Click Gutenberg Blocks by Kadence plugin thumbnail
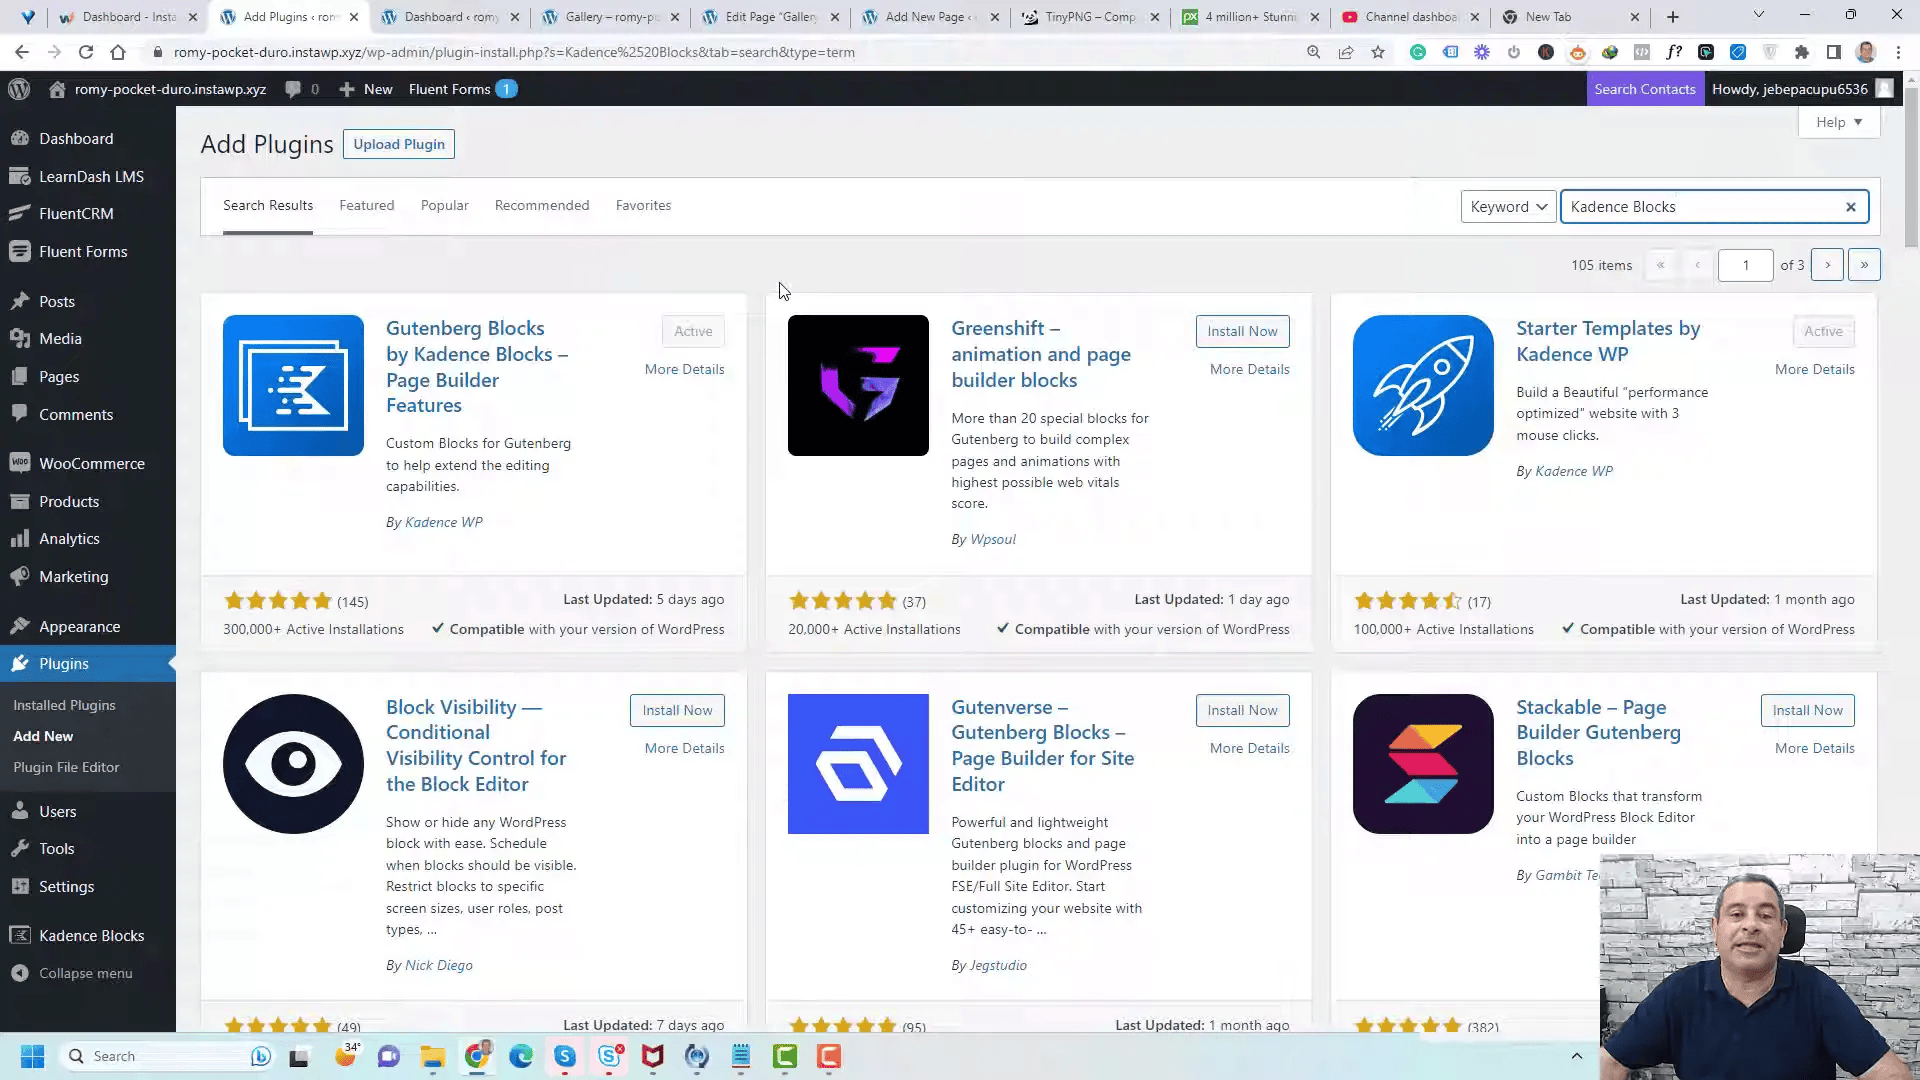The height and width of the screenshot is (1080, 1920). [x=293, y=385]
